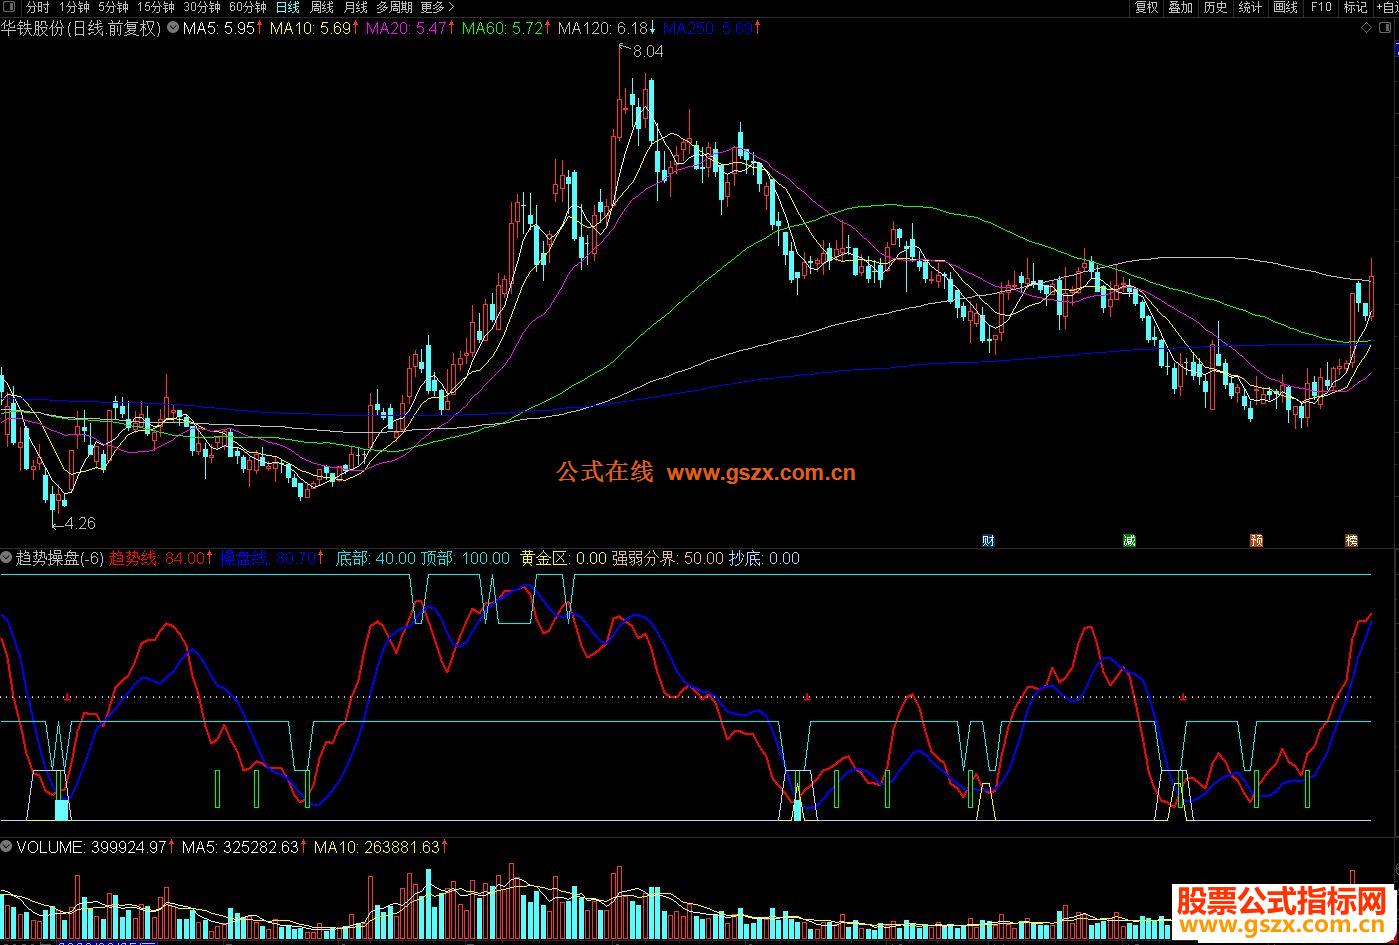Toggle the right side panel icon

1386,28
